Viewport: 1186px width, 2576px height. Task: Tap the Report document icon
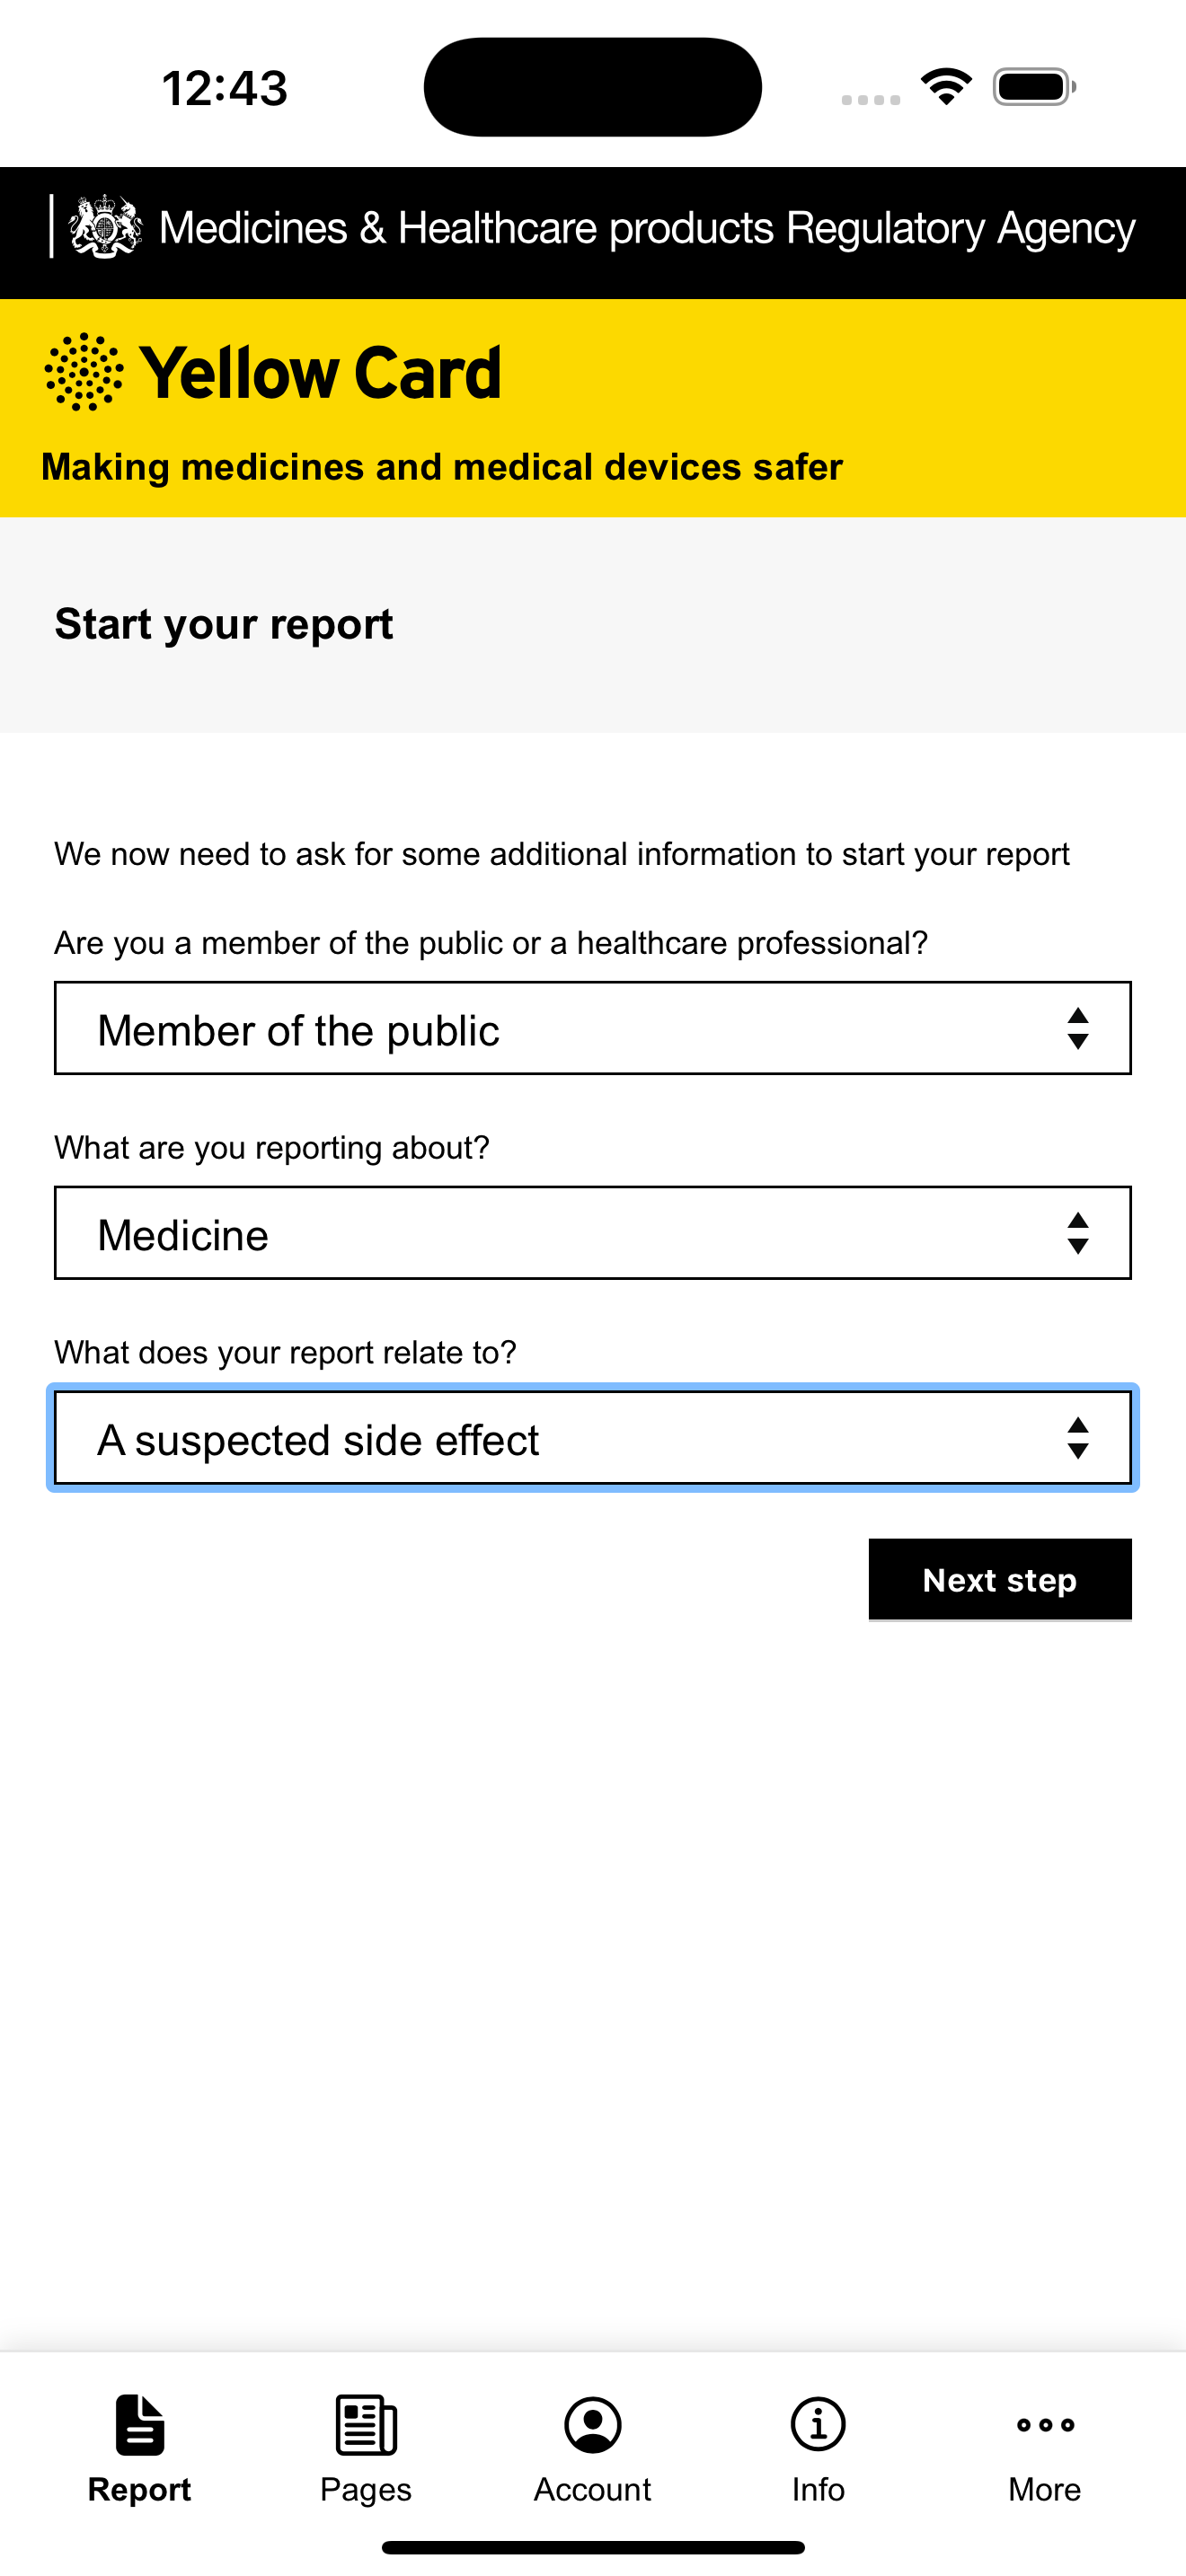(x=140, y=2425)
